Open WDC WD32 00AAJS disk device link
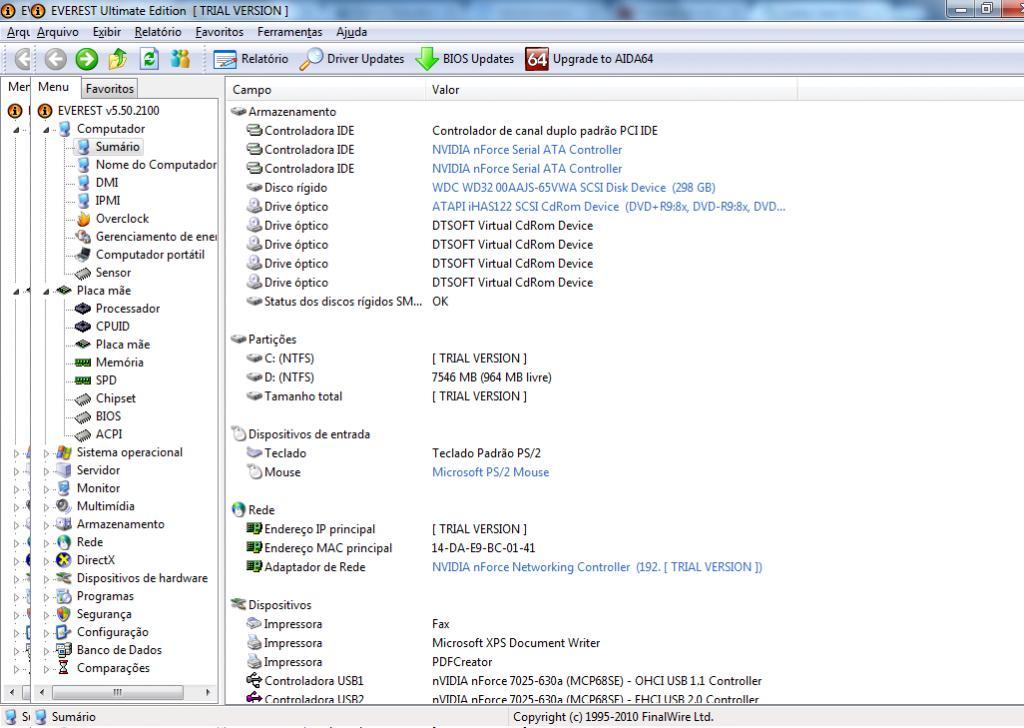 pyautogui.click(x=573, y=187)
